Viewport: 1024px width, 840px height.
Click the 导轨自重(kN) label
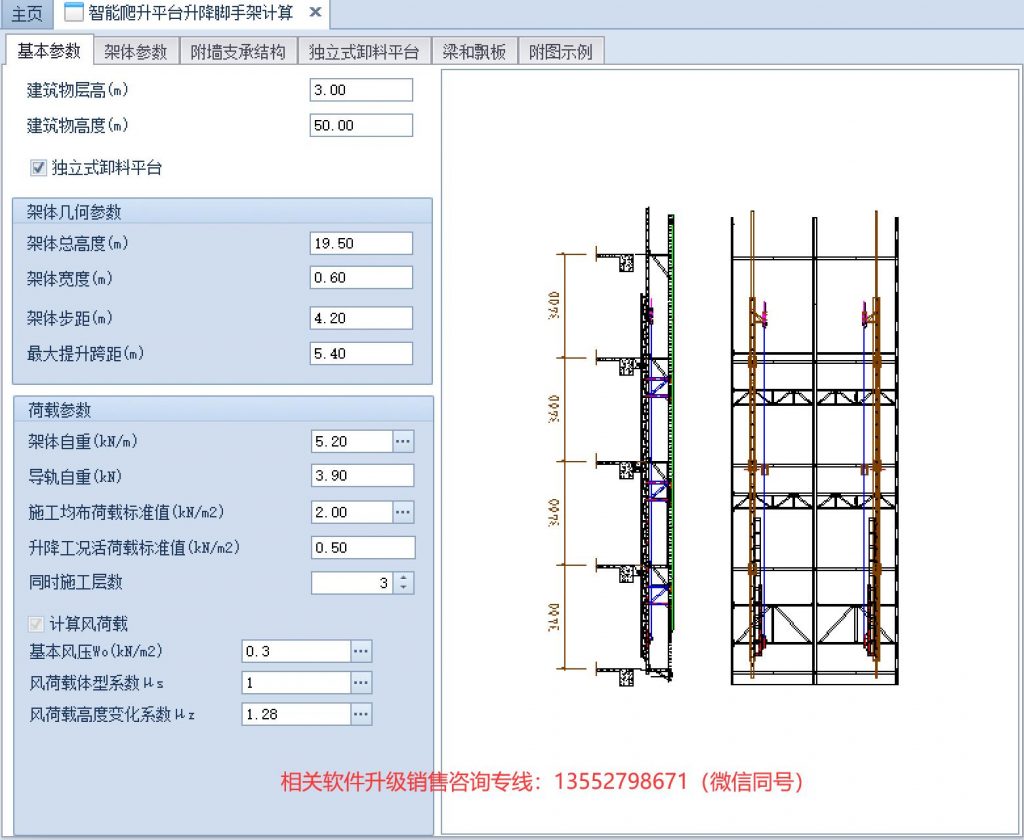(x=74, y=476)
